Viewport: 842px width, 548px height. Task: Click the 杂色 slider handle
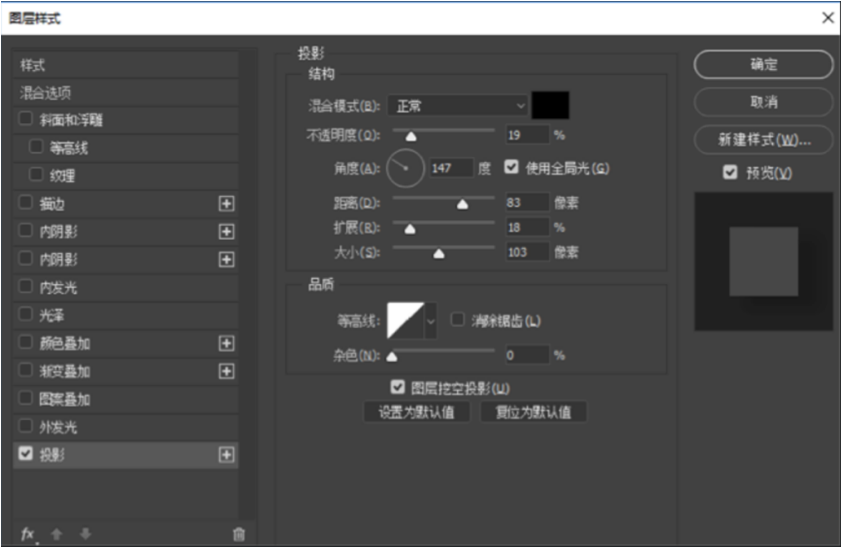[x=392, y=356]
